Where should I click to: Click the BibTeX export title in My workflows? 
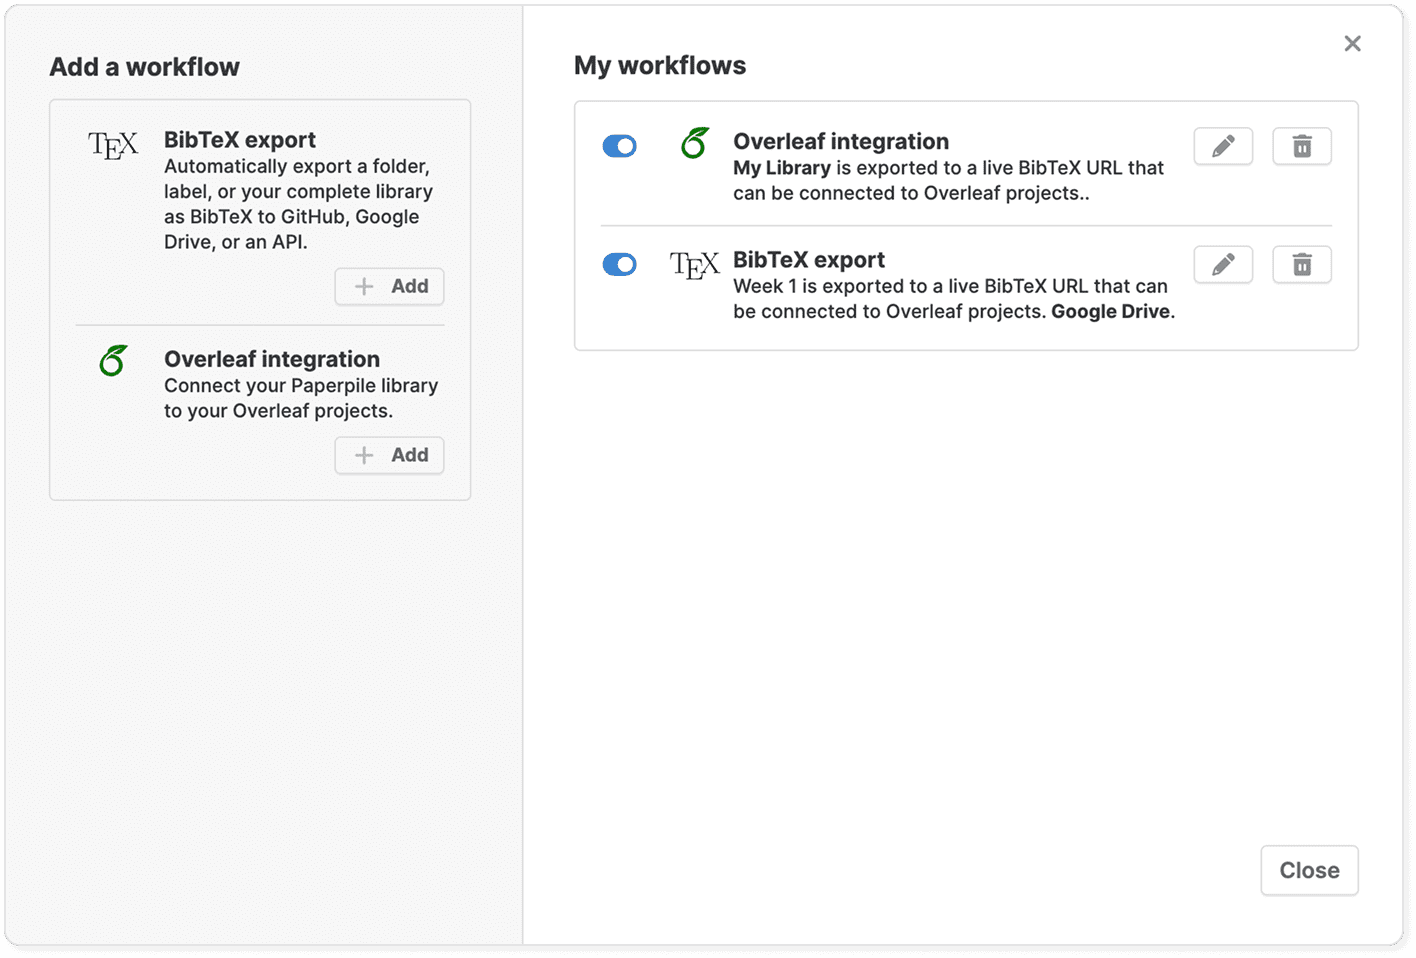click(x=808, y=260)
